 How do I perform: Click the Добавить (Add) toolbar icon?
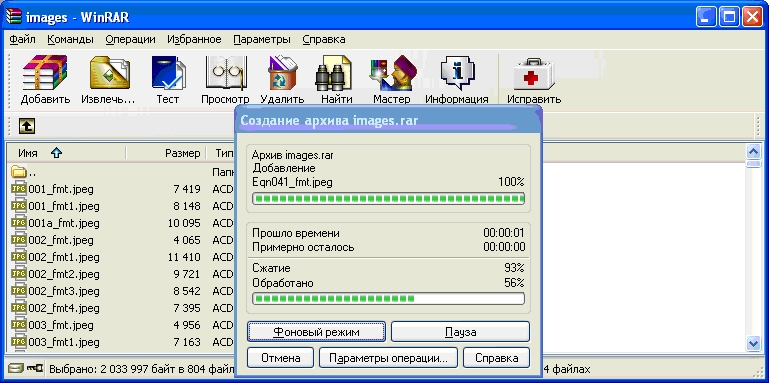[x=45, y=79]
